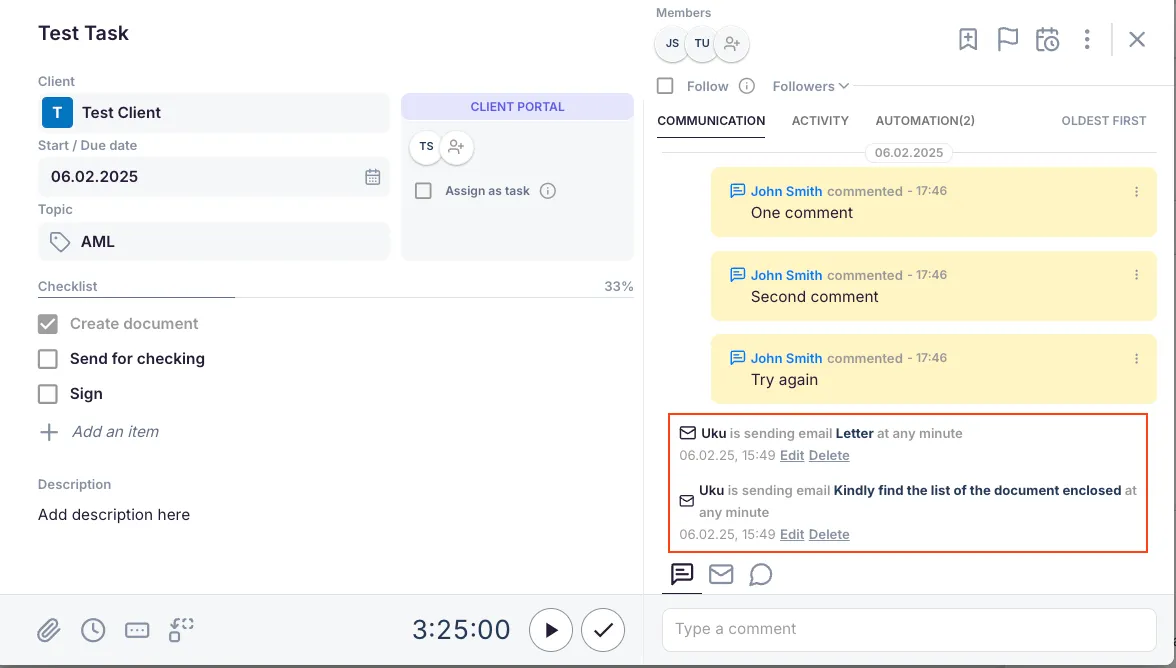Click the bookmark add icon in header

(x=968, y=40)
